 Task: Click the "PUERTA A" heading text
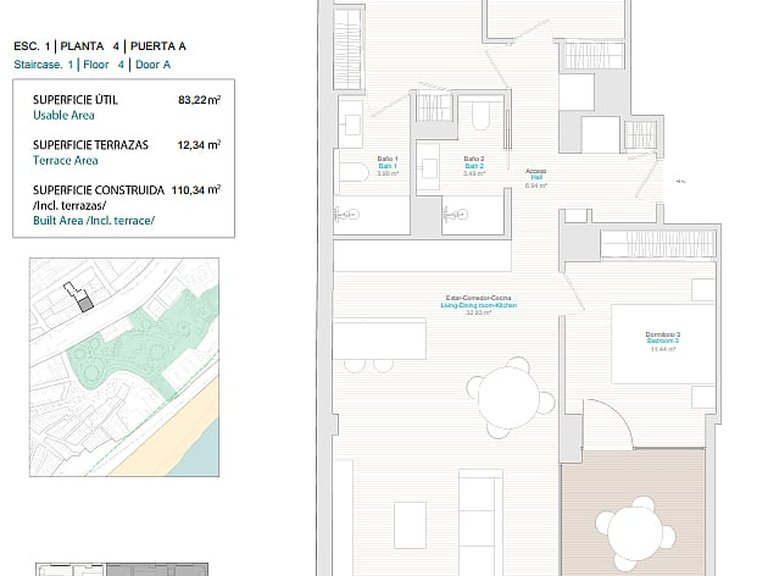[x=158, y=47]
